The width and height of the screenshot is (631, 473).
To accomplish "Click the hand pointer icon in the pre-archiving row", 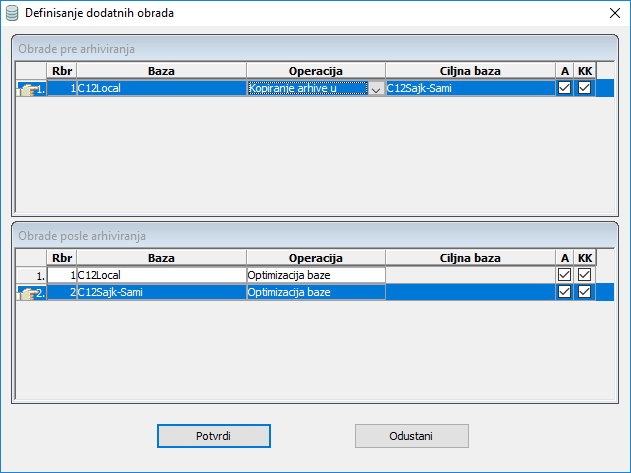I will click(31, 89).
